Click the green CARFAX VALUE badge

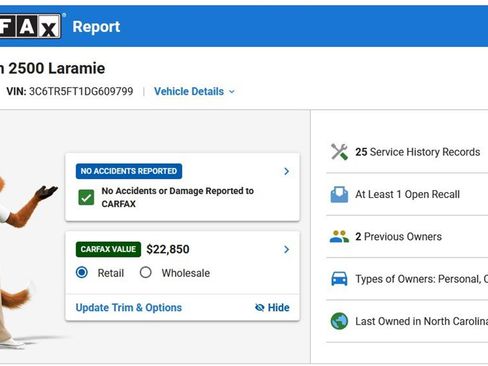(x=108, y=249)
